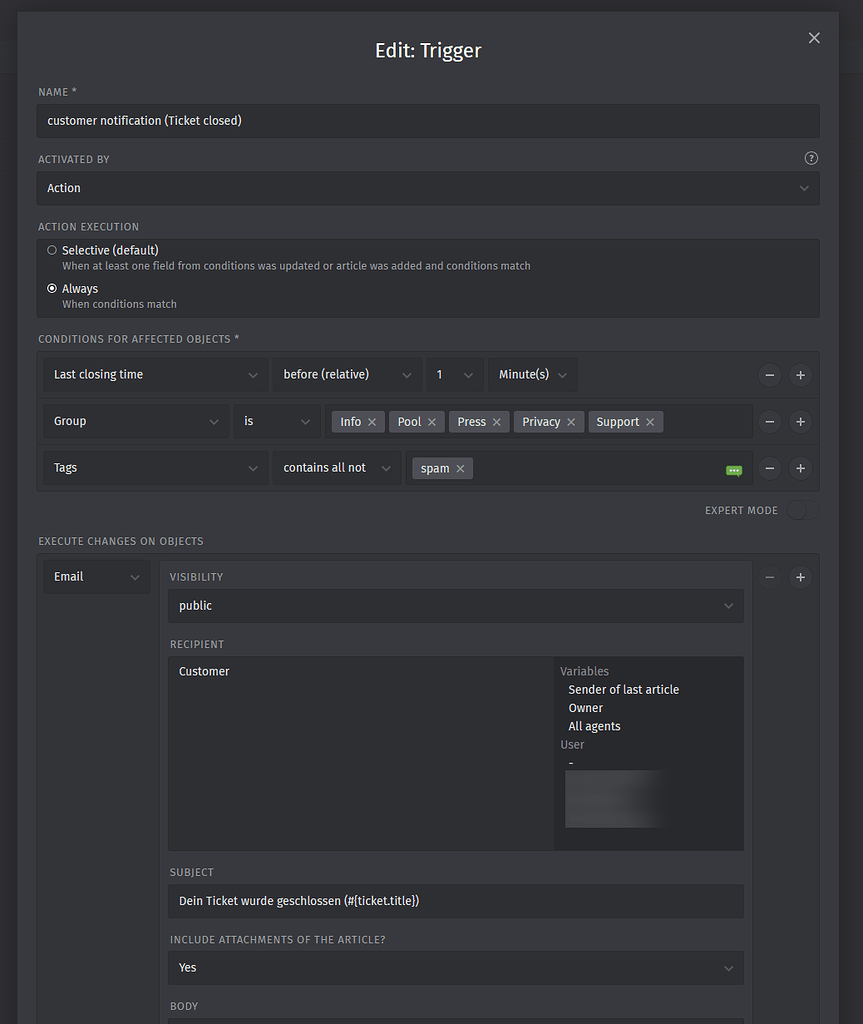Remove the spam tag

pyautogui.click(x=461, y=468)
